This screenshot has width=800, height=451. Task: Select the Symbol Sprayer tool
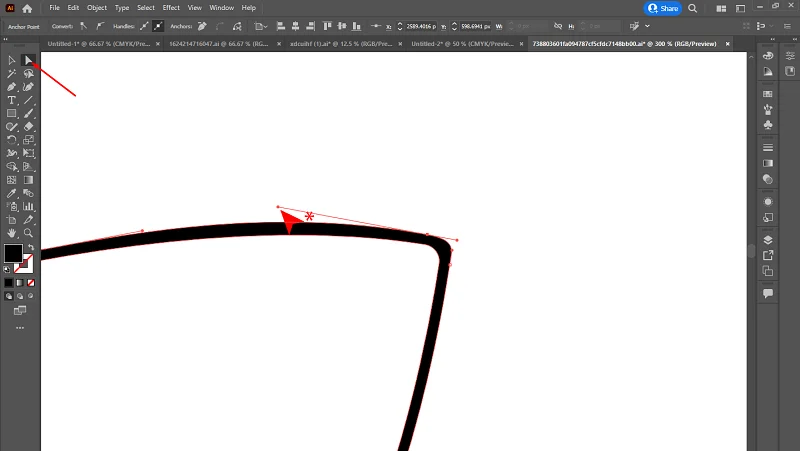(x=12, y=207)
